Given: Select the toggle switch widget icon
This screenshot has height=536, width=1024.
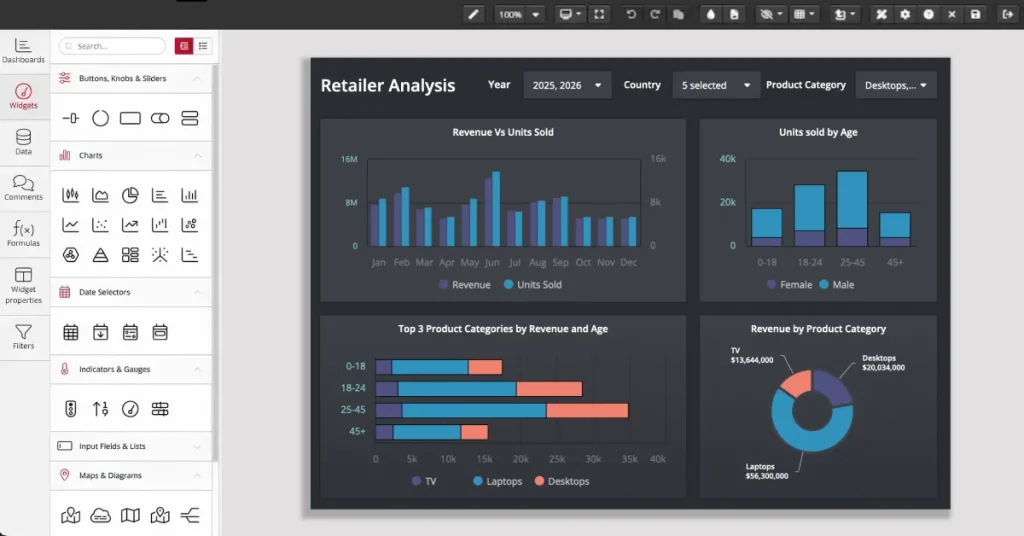Looking at the screenshot, I should pyautogui.click(x=160, y=118).
